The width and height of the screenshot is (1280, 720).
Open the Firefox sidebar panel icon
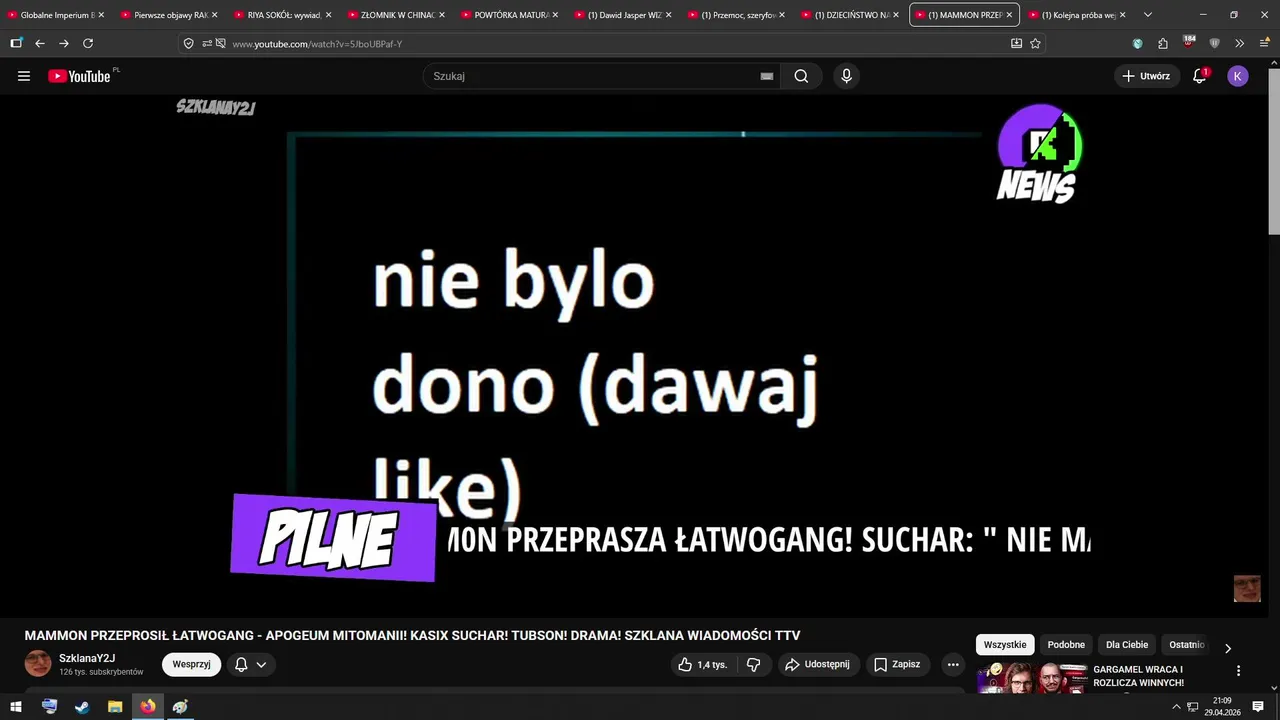(16, 44)
